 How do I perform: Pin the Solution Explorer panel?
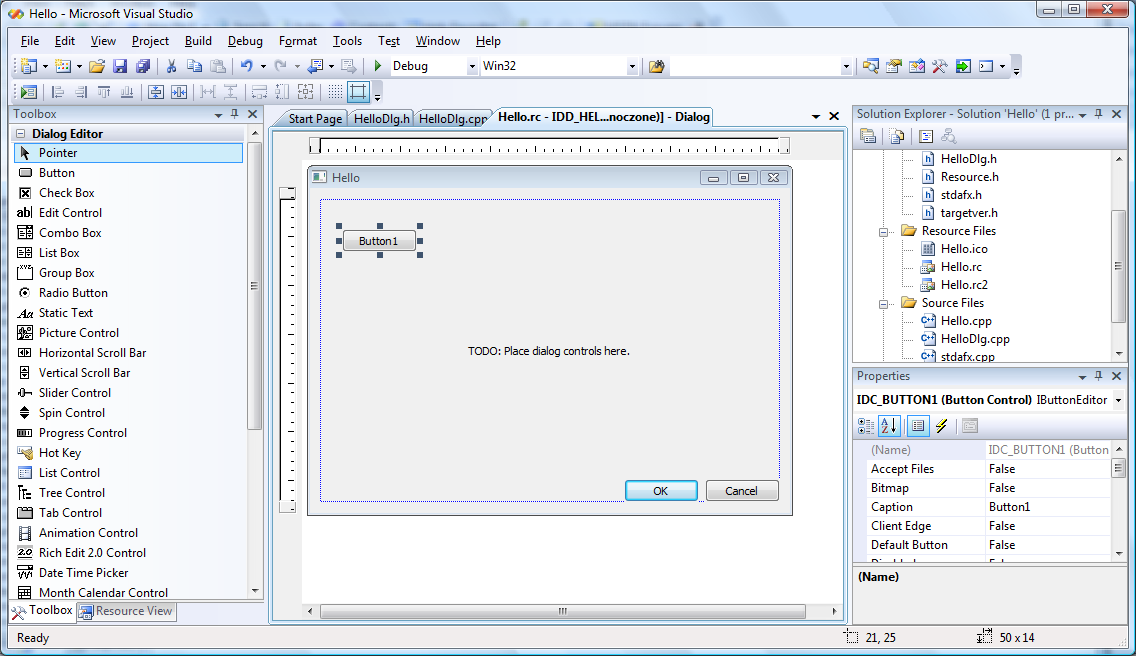coord(1098,114)
